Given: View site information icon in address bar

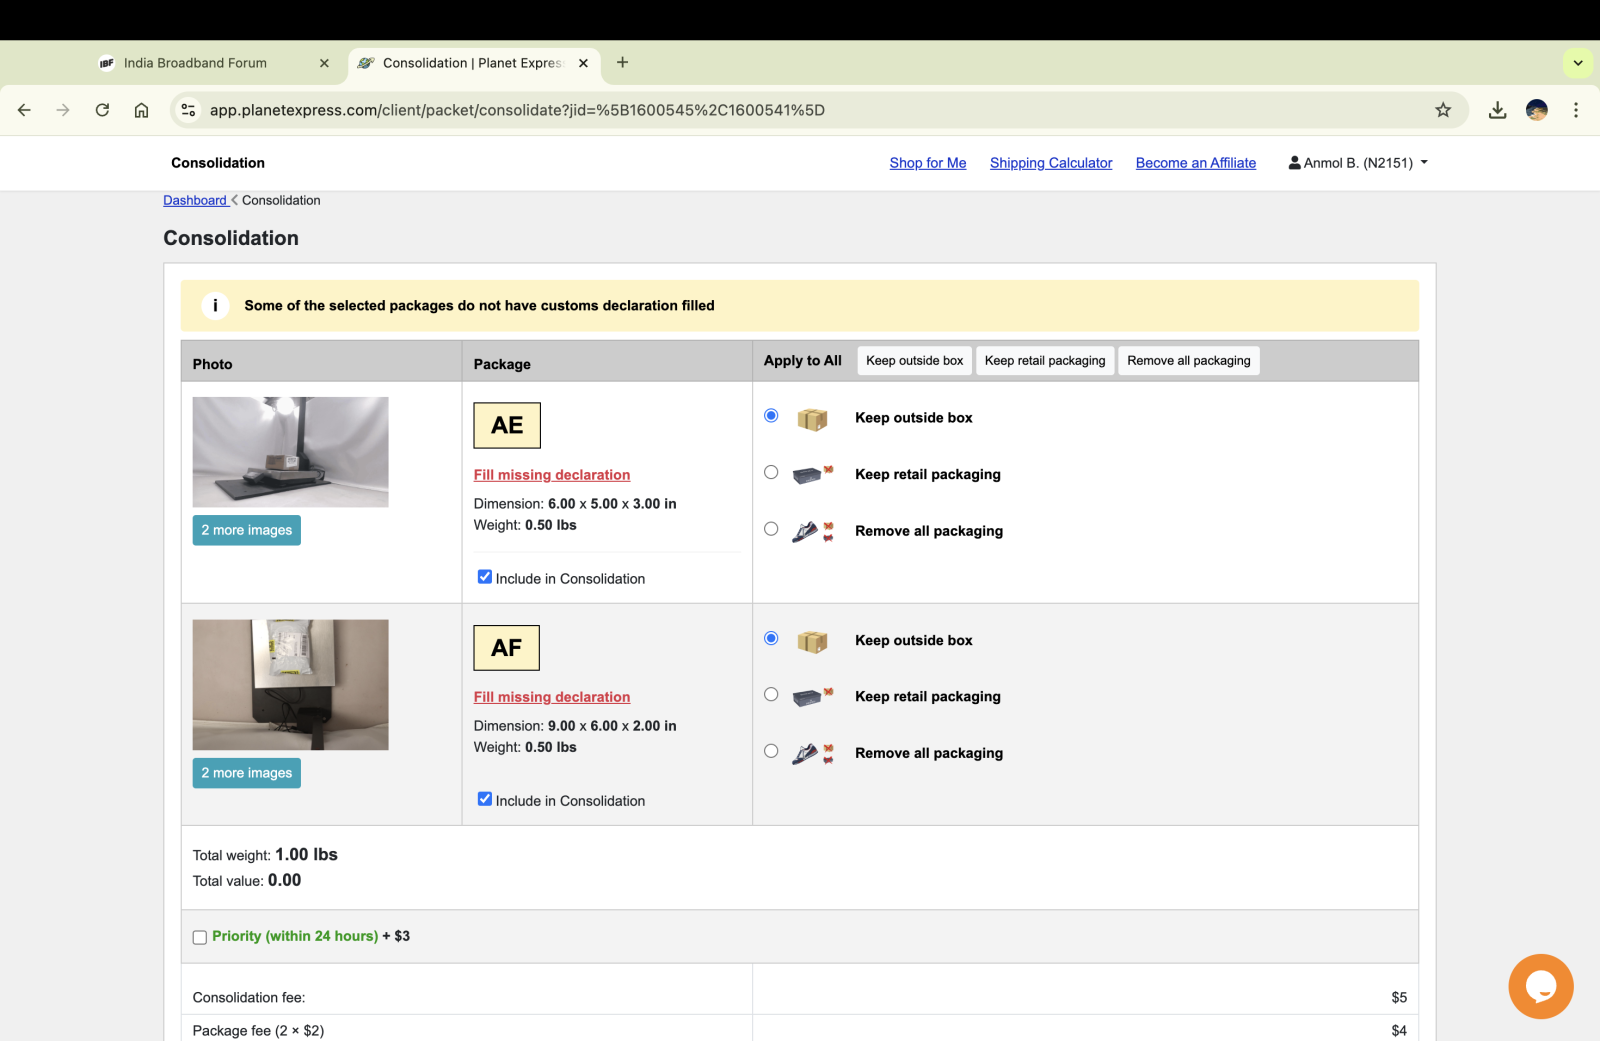Looking at the screenshot, I should [x=188, y=110].
